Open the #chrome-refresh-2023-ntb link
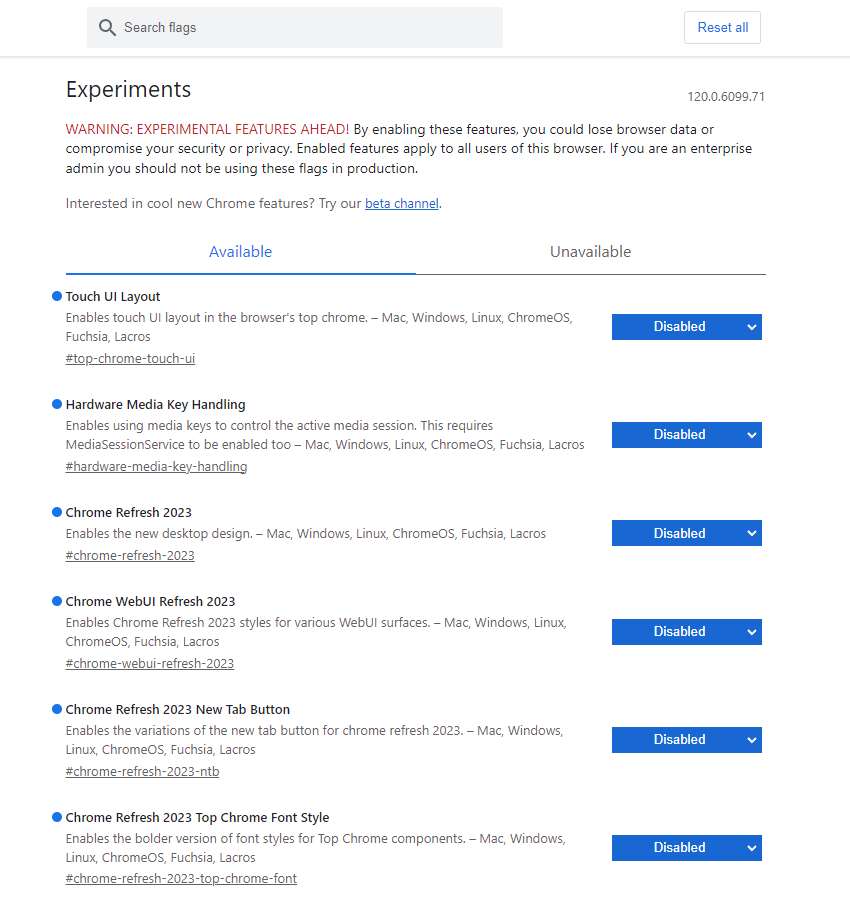 142,771
